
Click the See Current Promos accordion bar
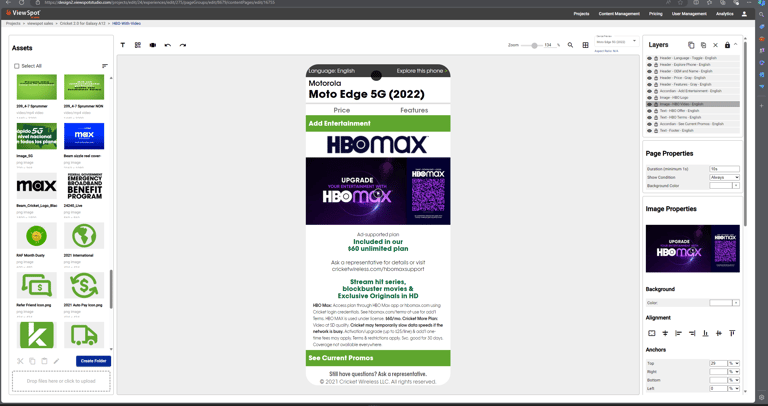(x=378, y=358)
